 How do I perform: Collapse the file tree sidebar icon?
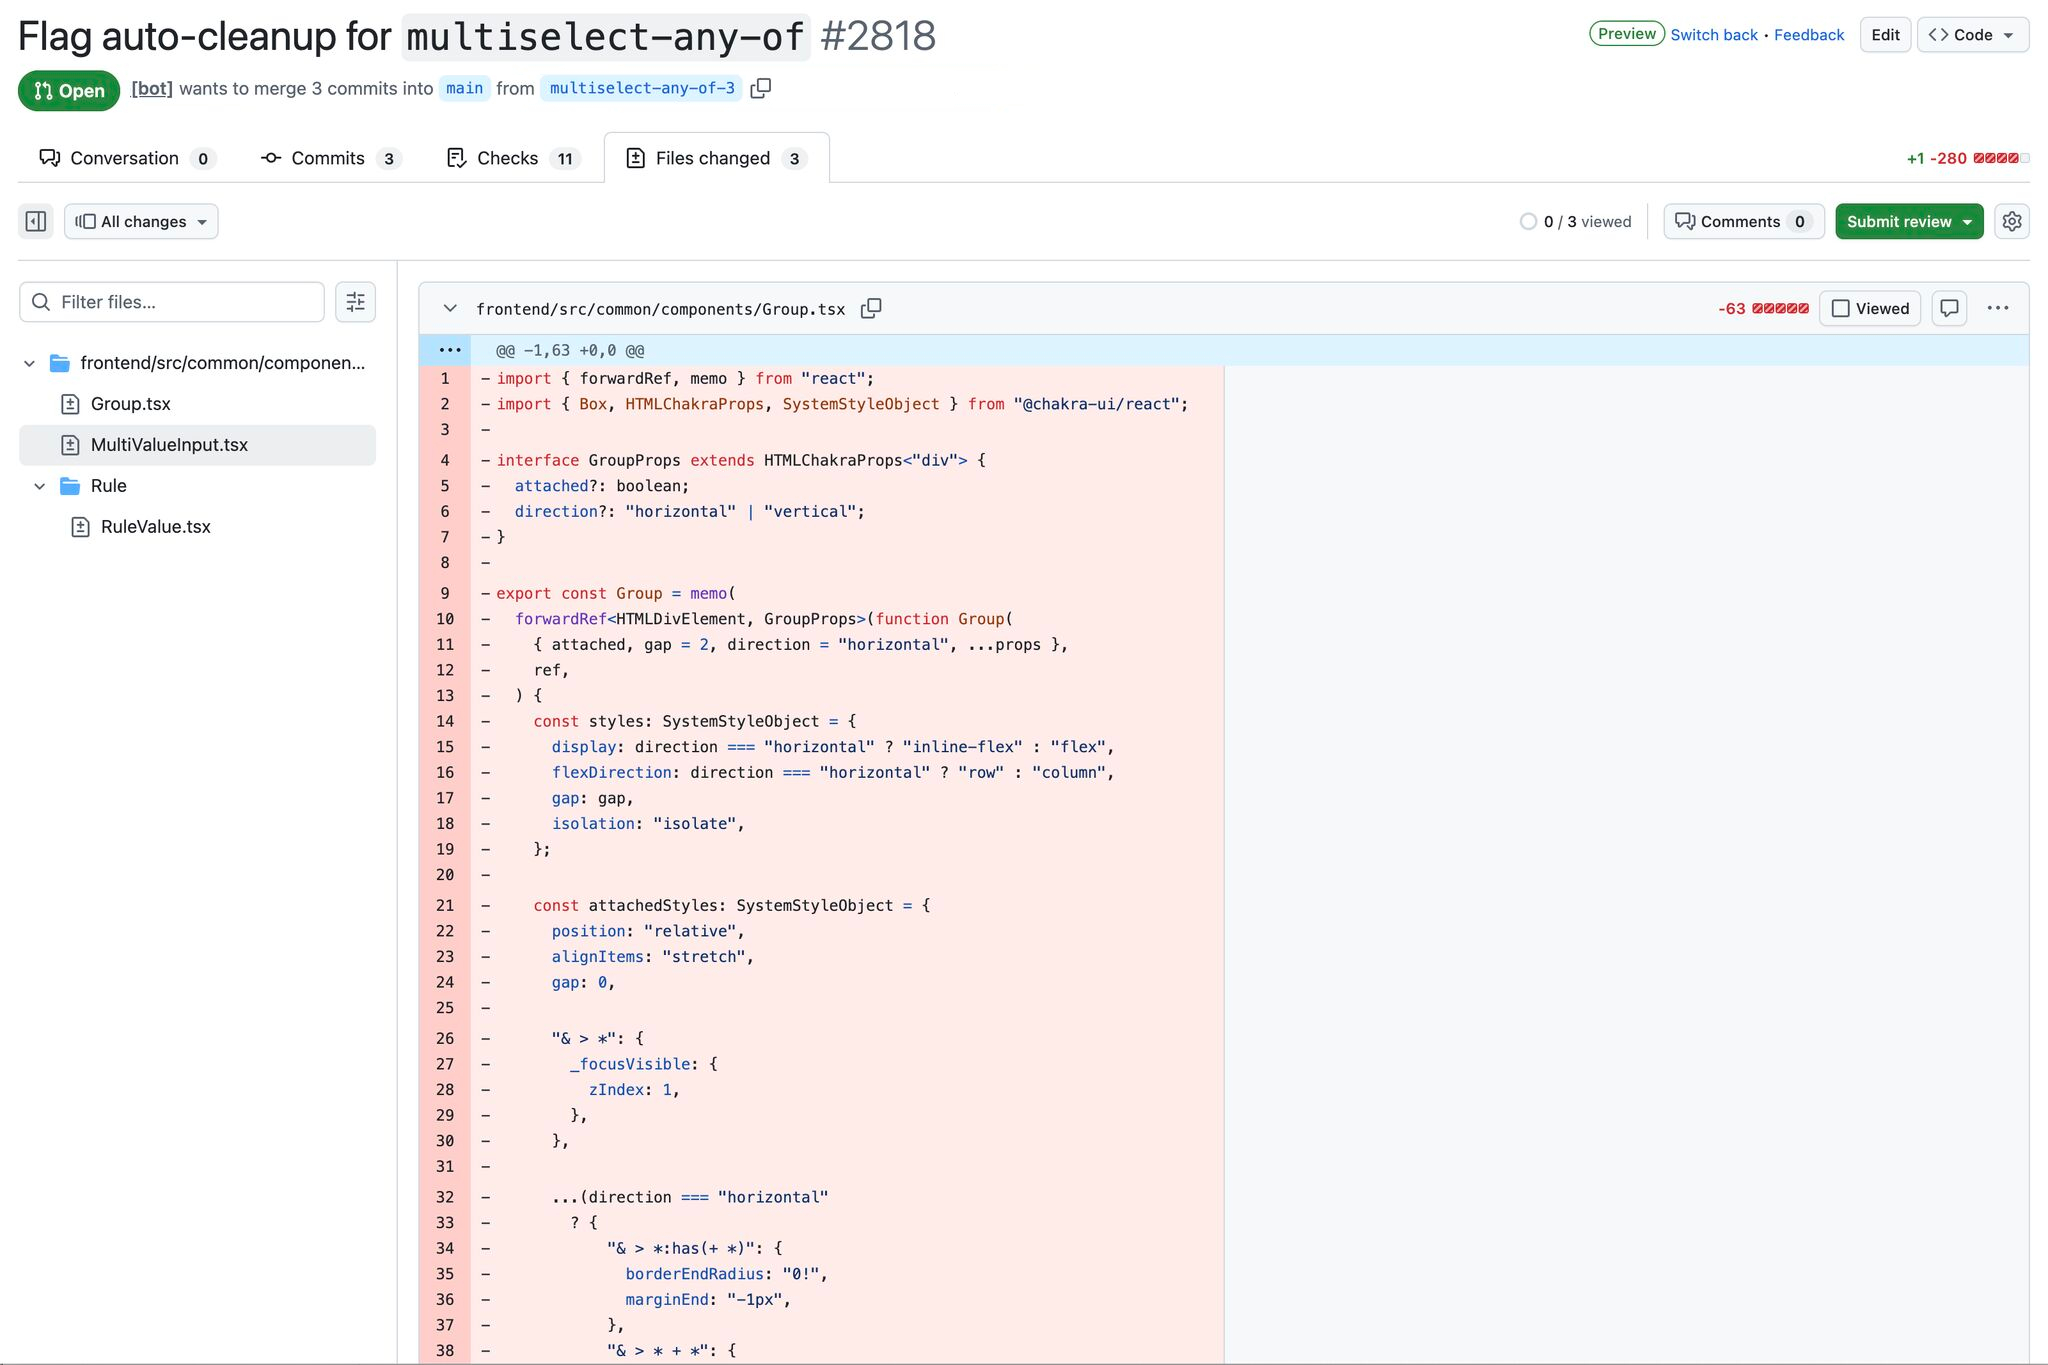[36, 221]
